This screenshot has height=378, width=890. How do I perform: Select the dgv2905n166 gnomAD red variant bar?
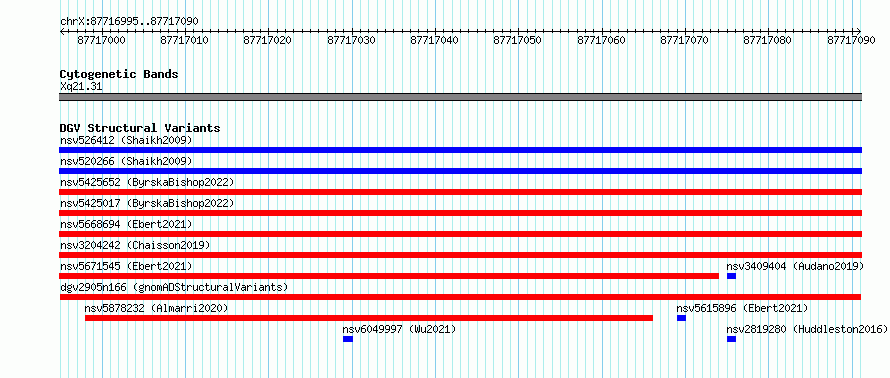pyautogui.click(x=460, y=297)
